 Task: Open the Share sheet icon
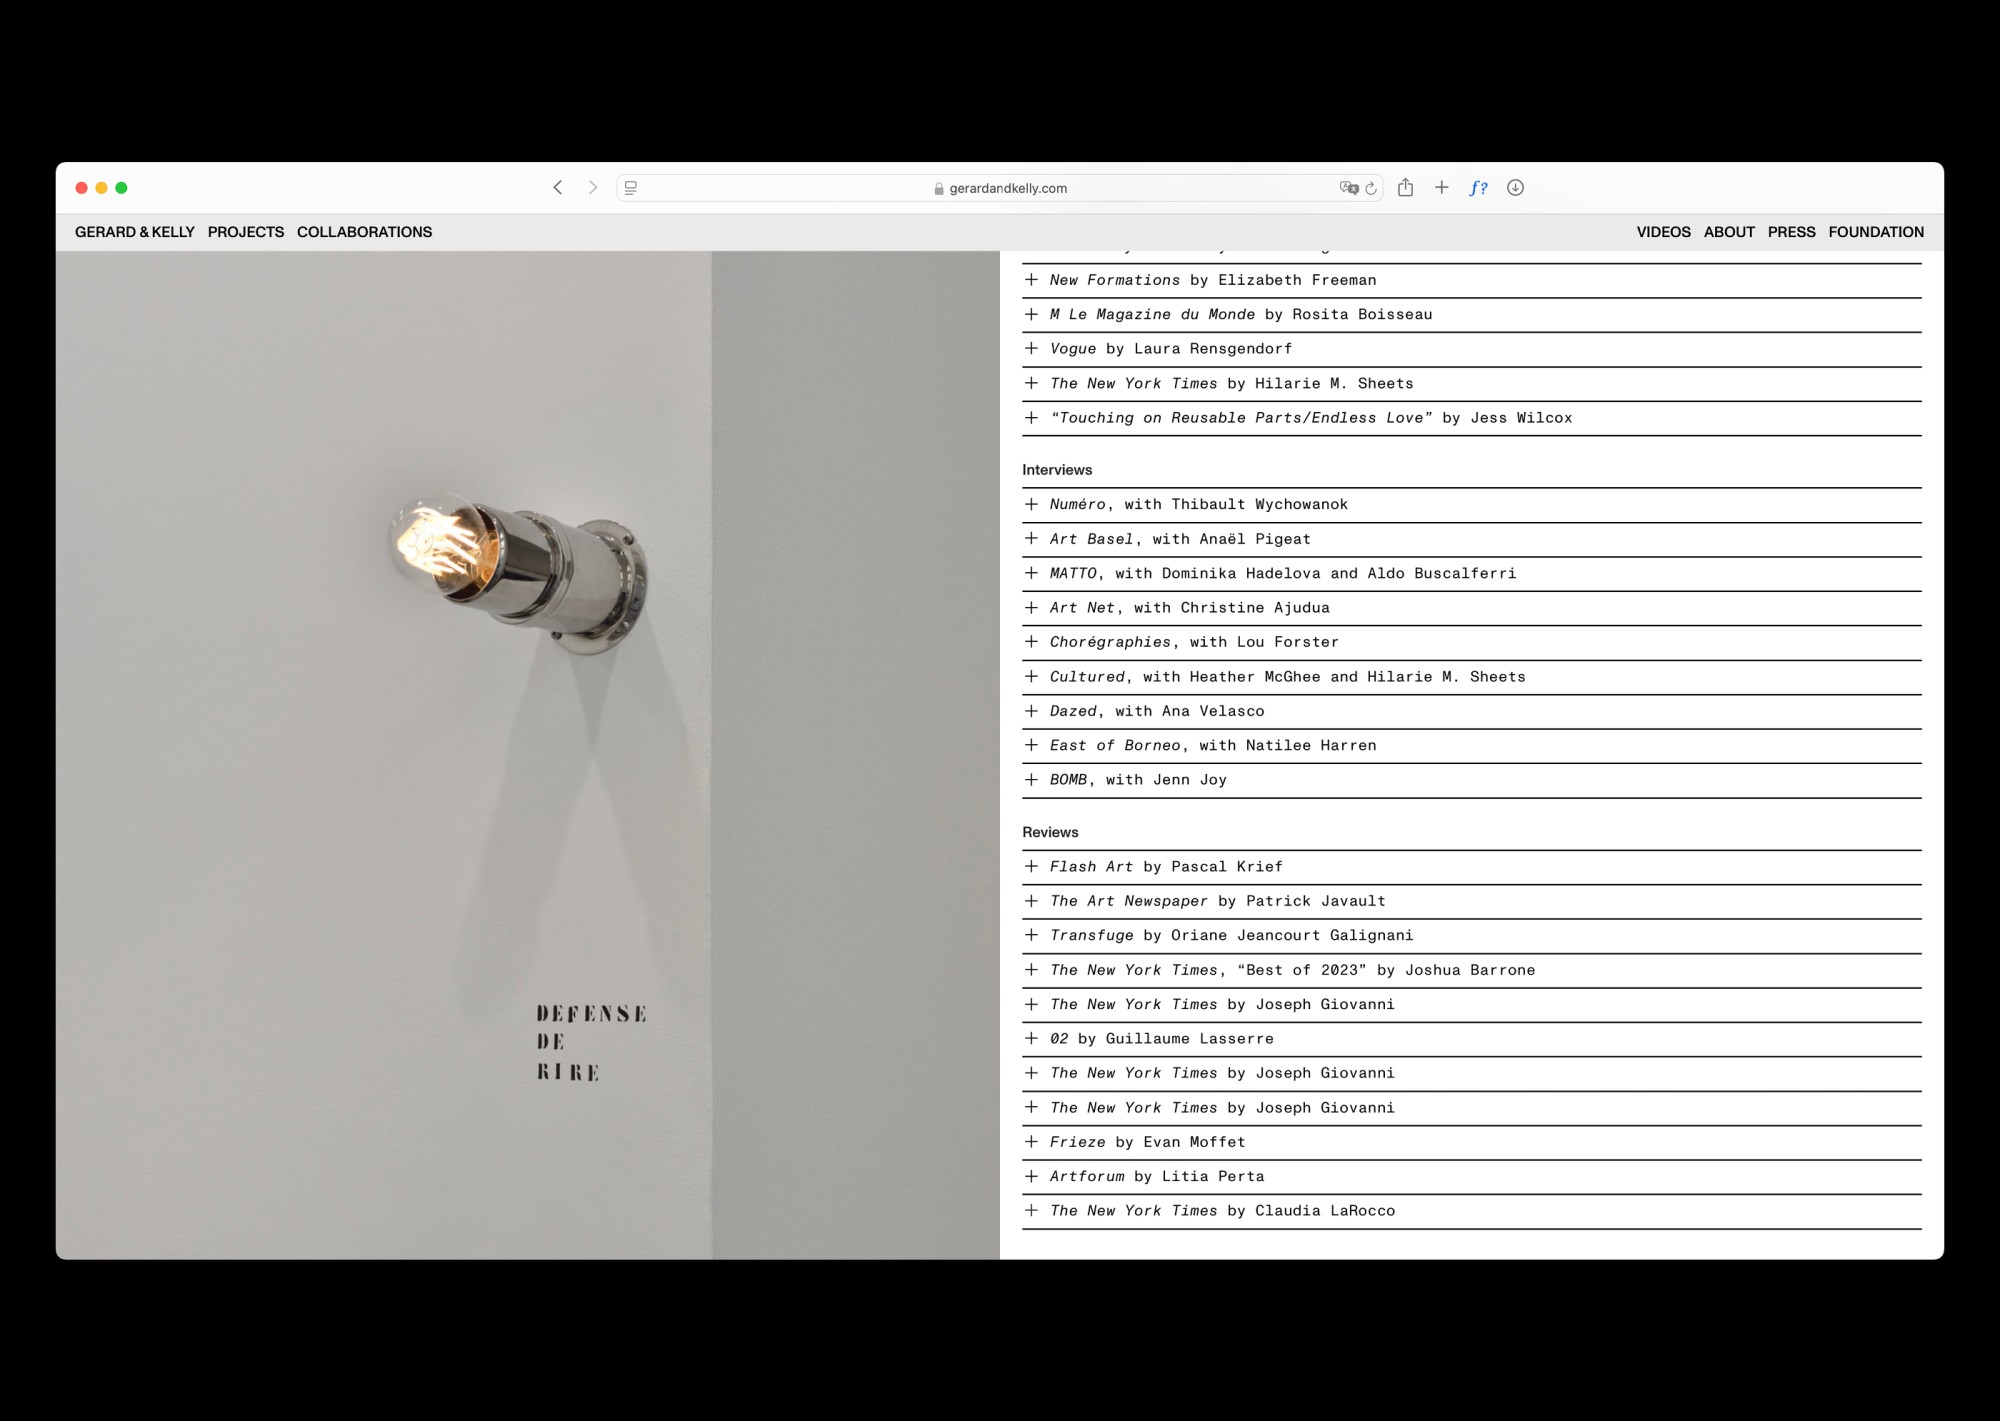pos(1405,188)
